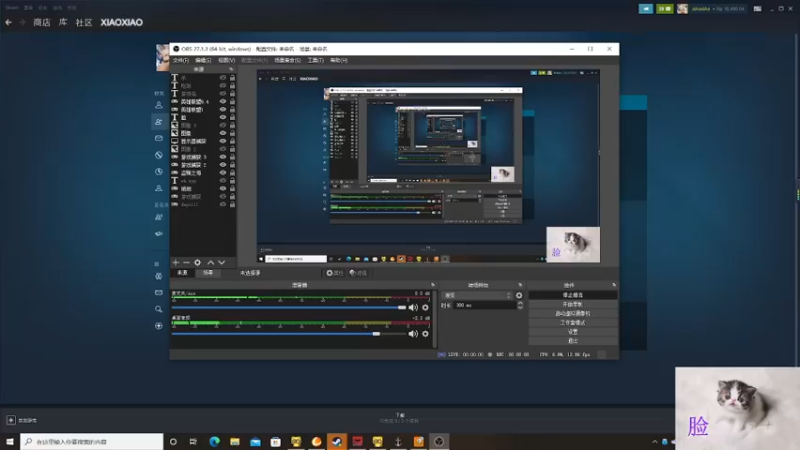Open the 渐变 transition type dropdown
The image size is (800, 450).
click(477, 295)
